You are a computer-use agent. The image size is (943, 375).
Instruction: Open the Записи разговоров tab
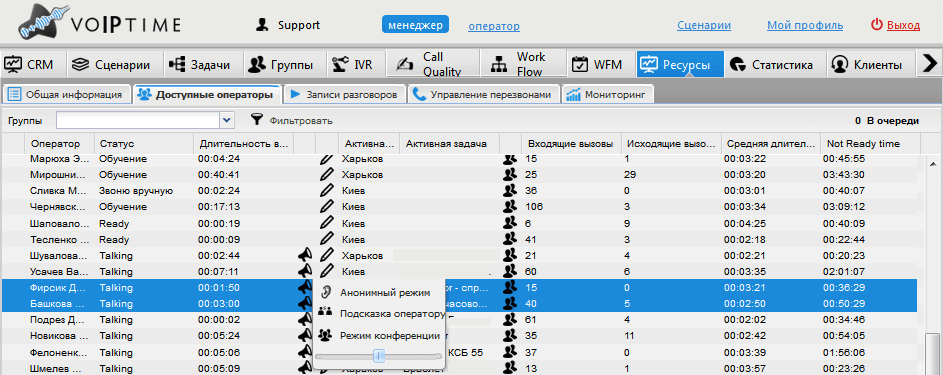coord(345,95)
